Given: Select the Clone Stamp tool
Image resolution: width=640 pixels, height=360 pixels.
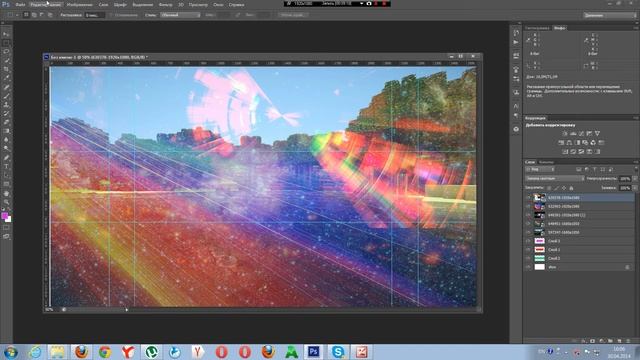Looking at the screenshot, I should [x=6, y=105].
